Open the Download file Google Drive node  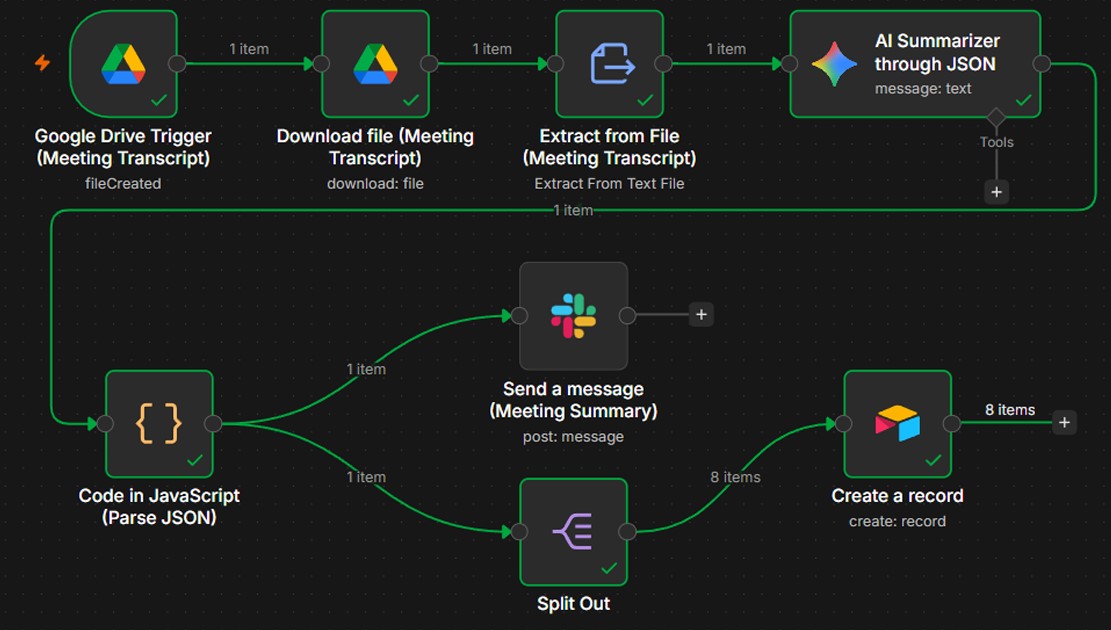(376, 64)
